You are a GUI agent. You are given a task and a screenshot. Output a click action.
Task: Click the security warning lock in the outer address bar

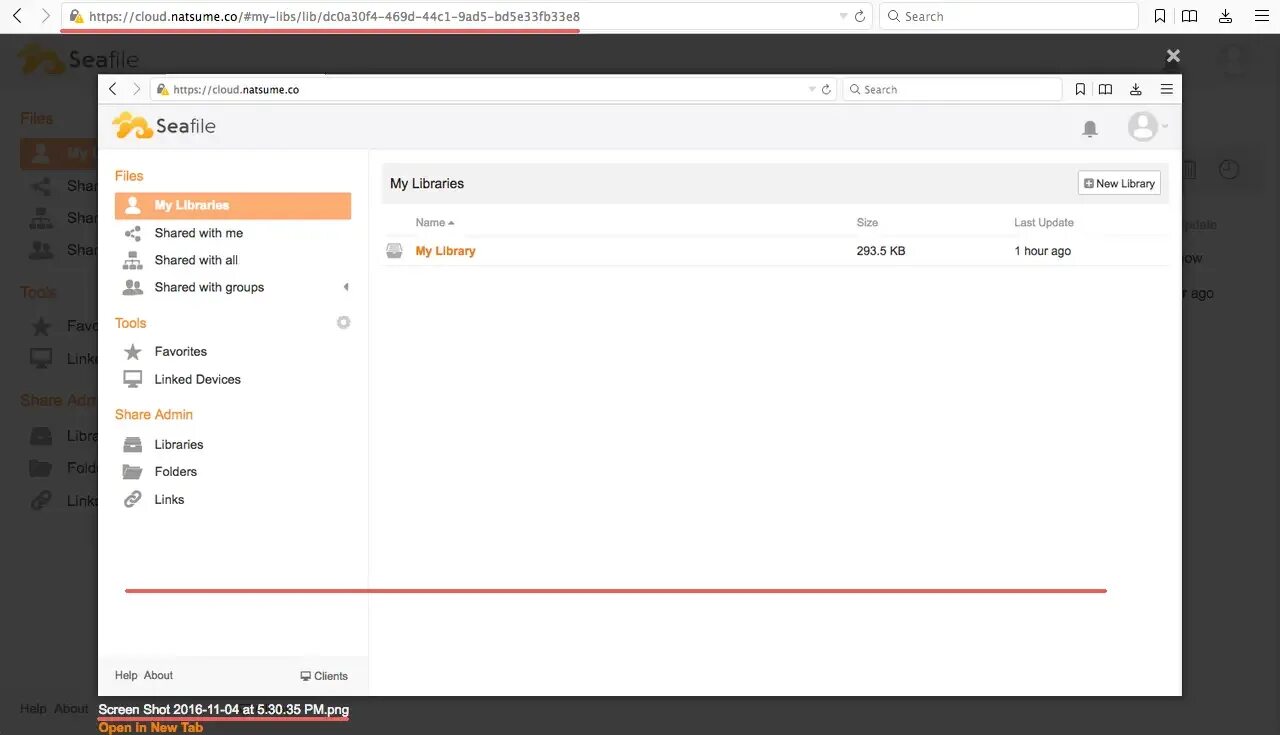[76, 16]
